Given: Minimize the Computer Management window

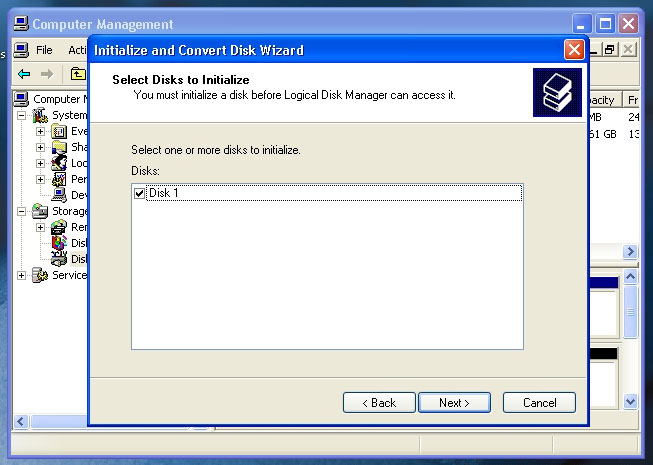Looking at the screenshot, I should (581, 24).
